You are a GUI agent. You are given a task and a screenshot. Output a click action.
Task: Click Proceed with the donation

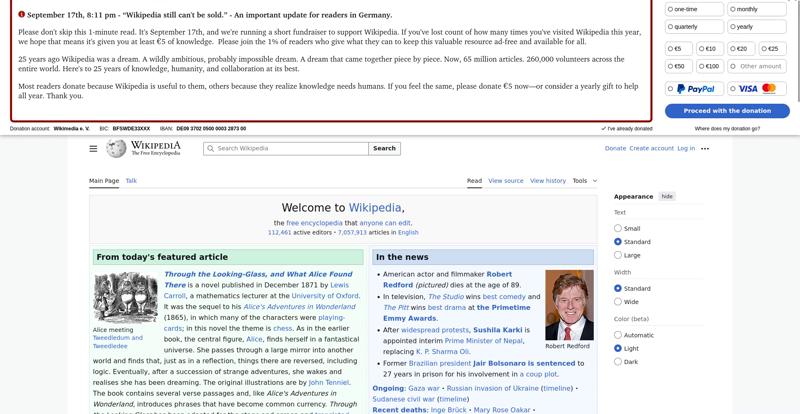click(x=727, y=111)
